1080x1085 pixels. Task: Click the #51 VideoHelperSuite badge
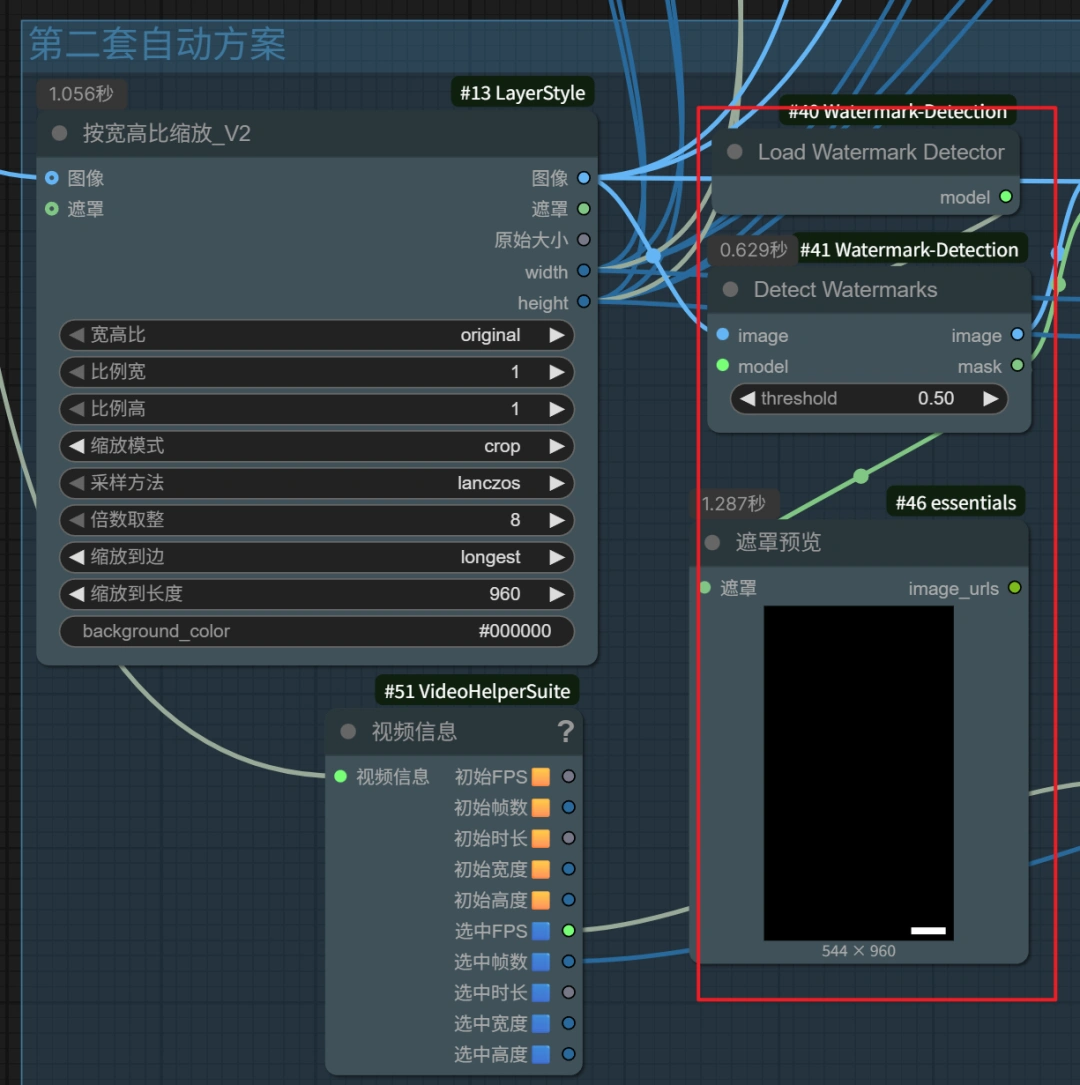tap(477, 691)
